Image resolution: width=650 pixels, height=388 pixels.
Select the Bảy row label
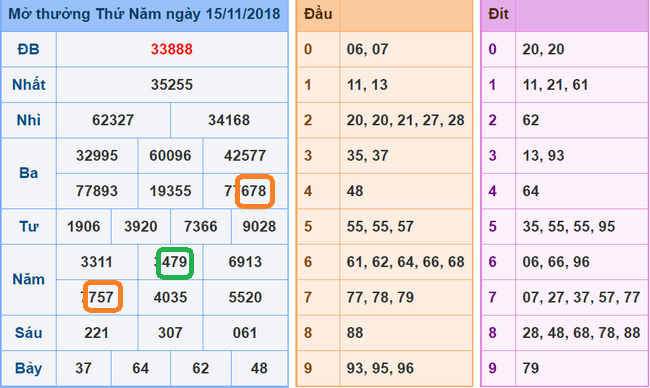tap(29, 369)
